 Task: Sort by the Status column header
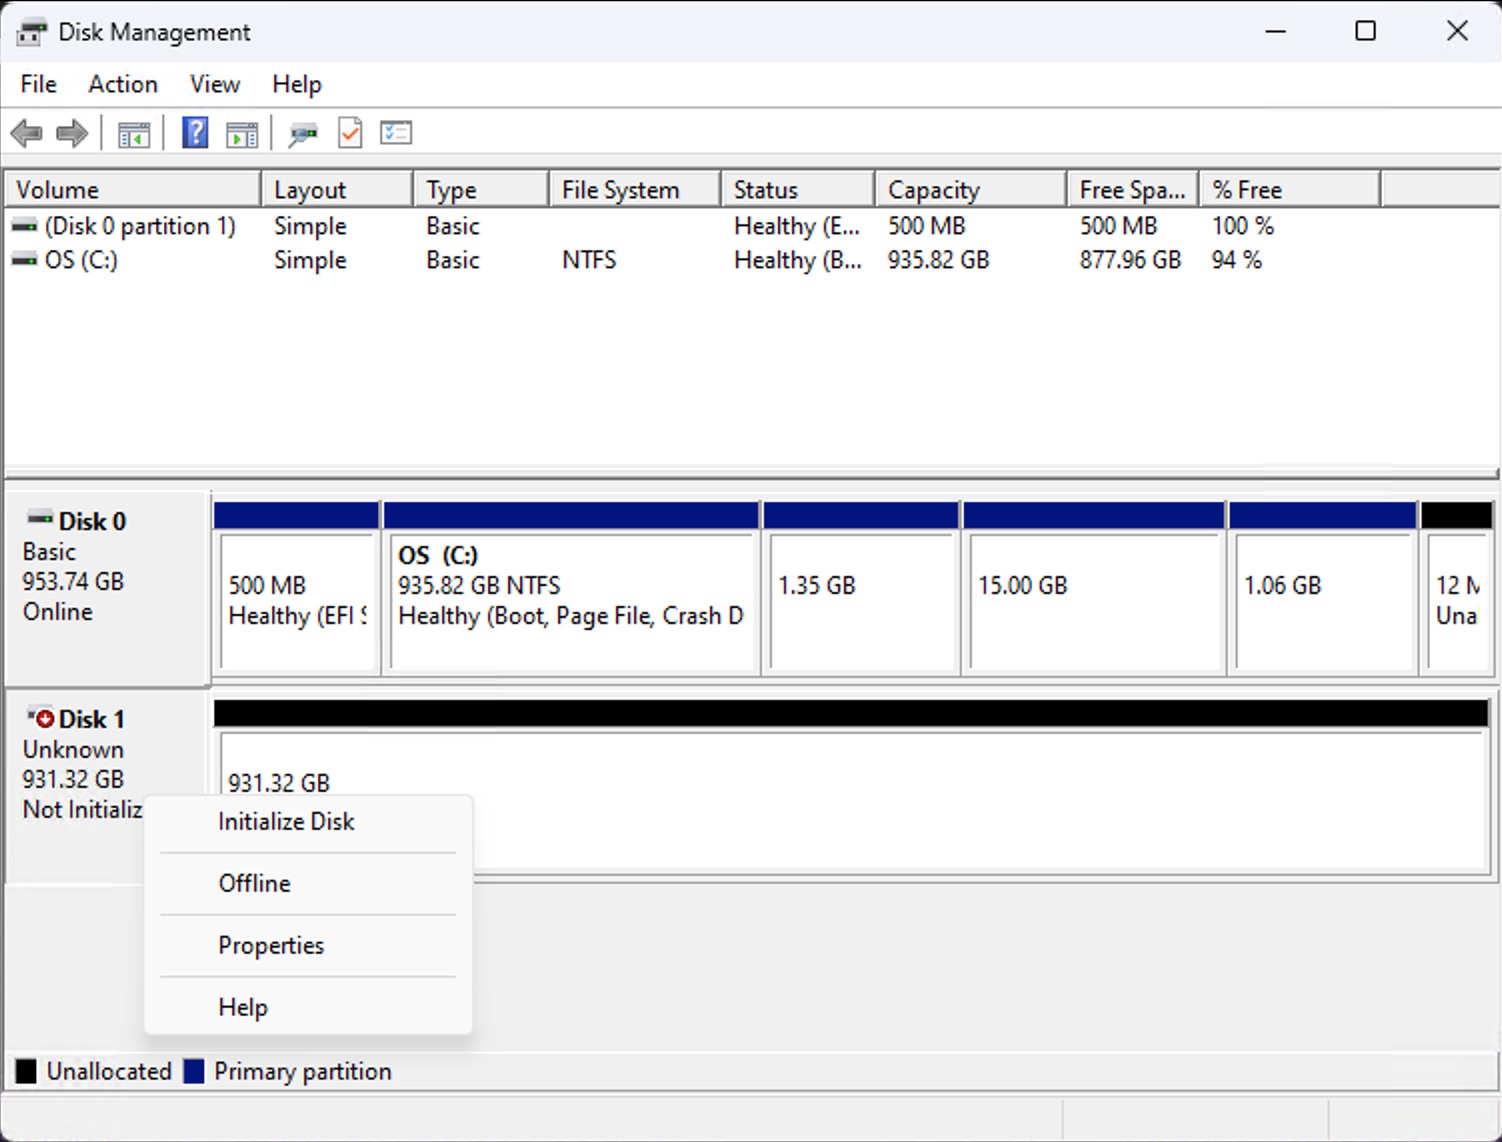click(x=798, y=190)
